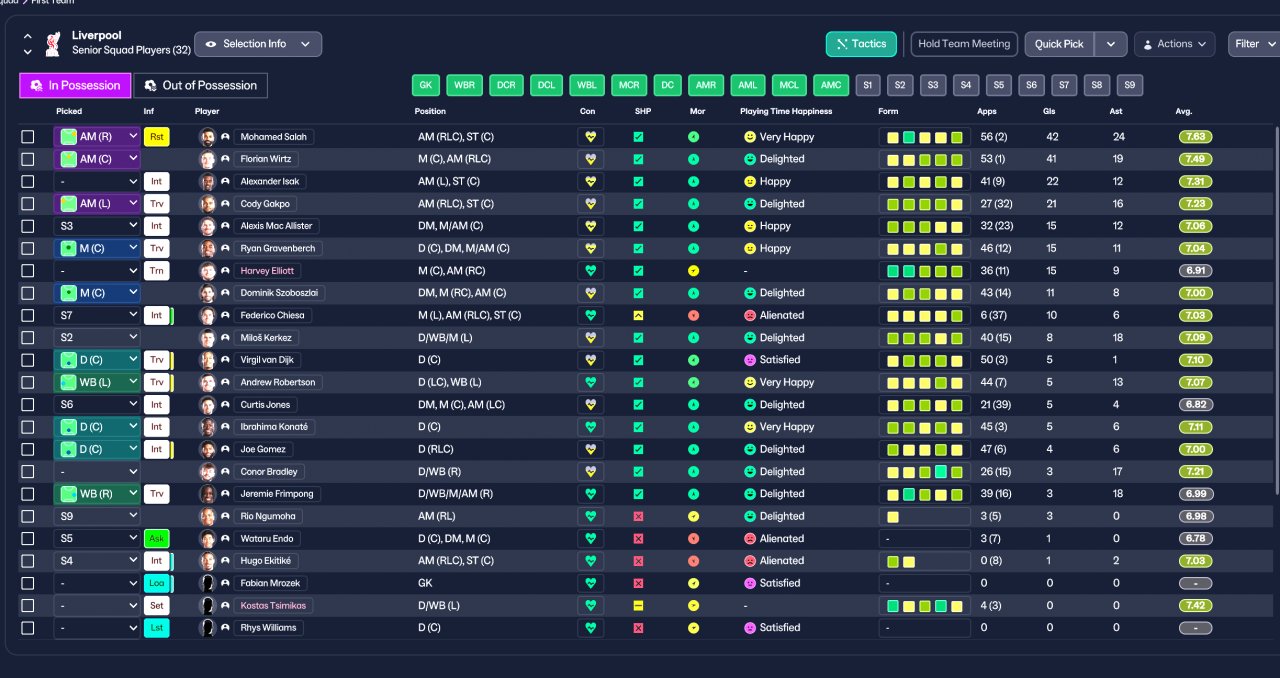Select the AMC position slot button
Viewport: 1280px width, 678px height.
[x=830, y=85]
